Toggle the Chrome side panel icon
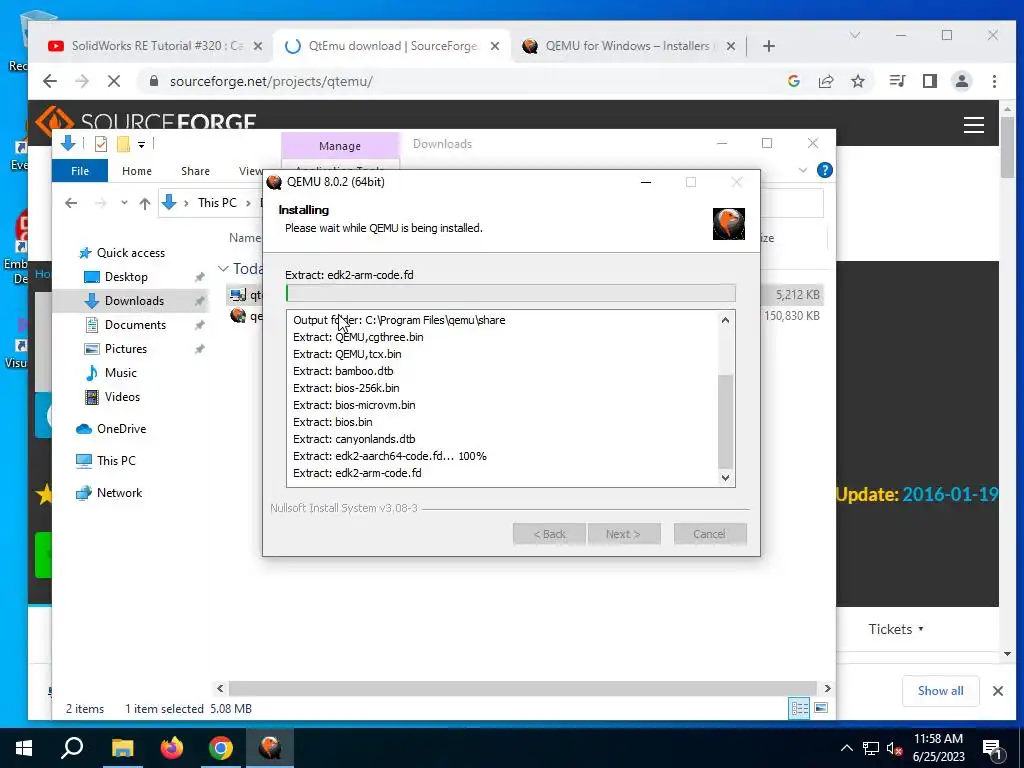1024x768 pixels. [x=930, y=81]
